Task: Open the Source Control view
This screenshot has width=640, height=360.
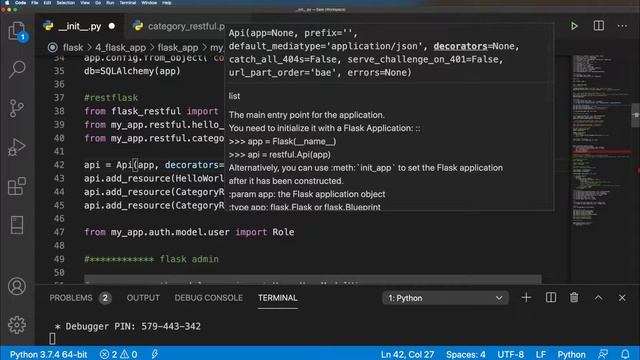Action: tap(17, 108)
